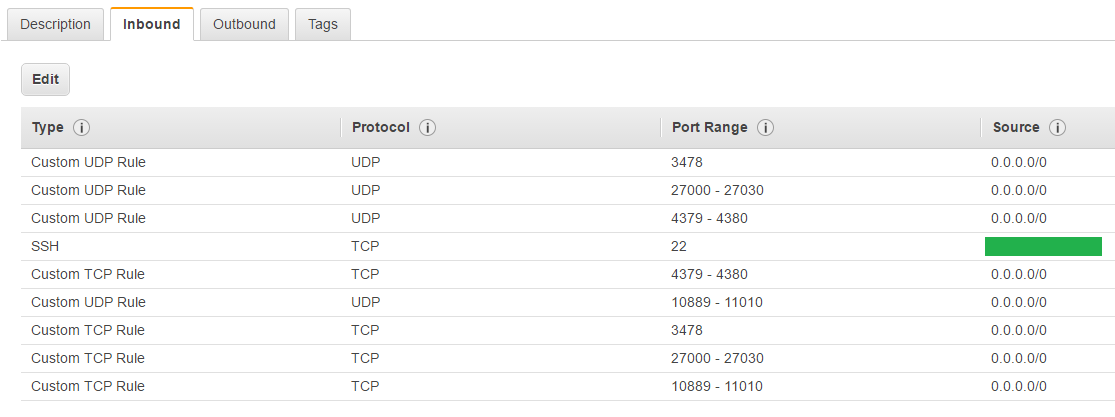
Task: Click the info icon next to Source
Action: point(1057,128)
